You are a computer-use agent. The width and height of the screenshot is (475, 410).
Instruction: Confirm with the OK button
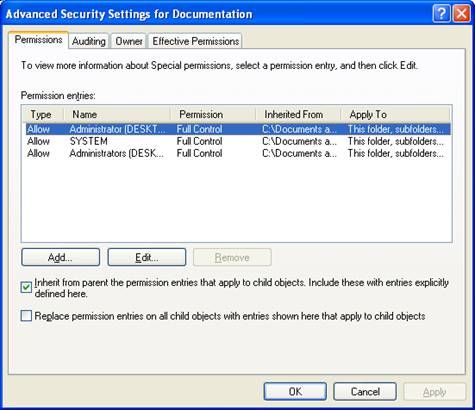[x=295, y=391]
